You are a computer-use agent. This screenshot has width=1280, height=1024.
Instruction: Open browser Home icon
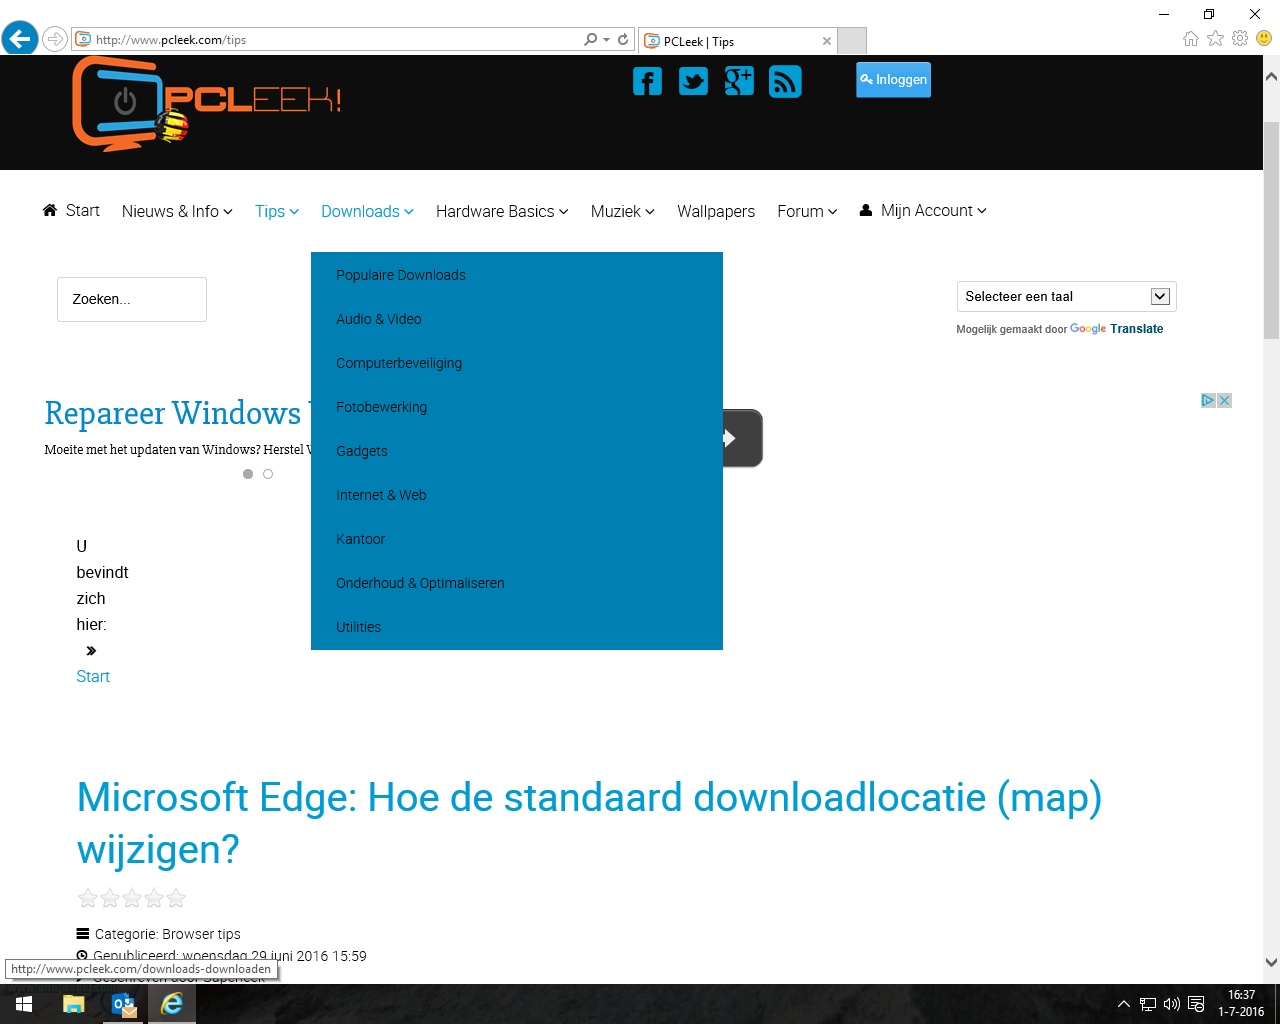pos(1191,38)
